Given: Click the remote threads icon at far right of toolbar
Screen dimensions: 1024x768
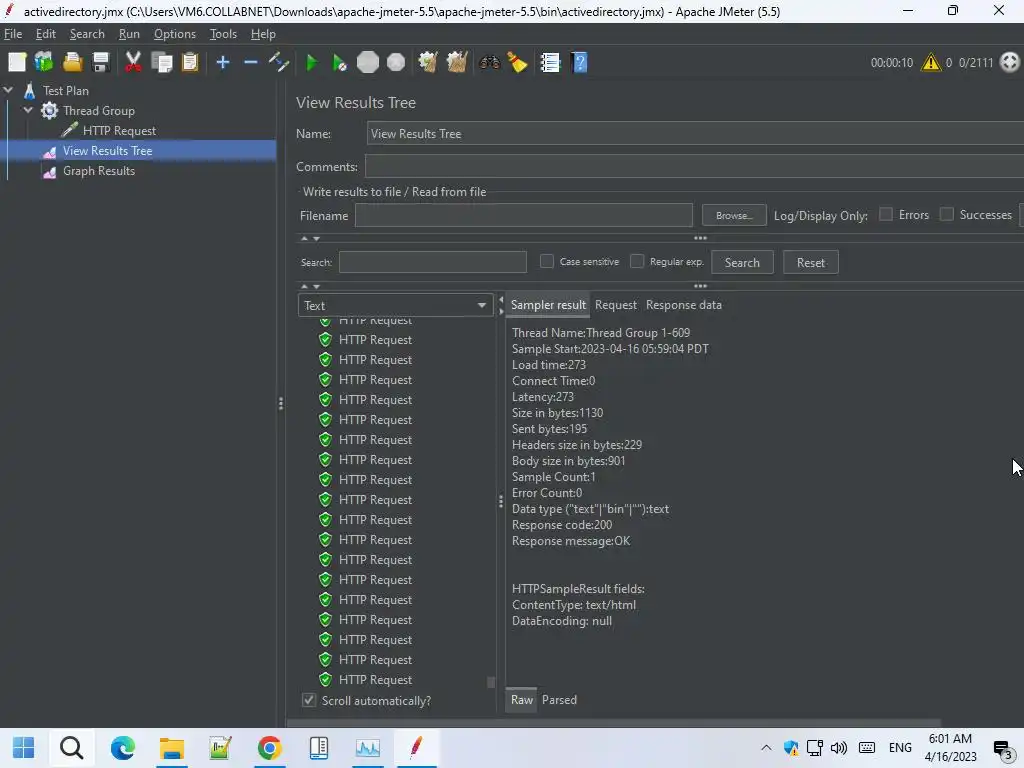Looking at the screenshot, I should coord(1010,63).
